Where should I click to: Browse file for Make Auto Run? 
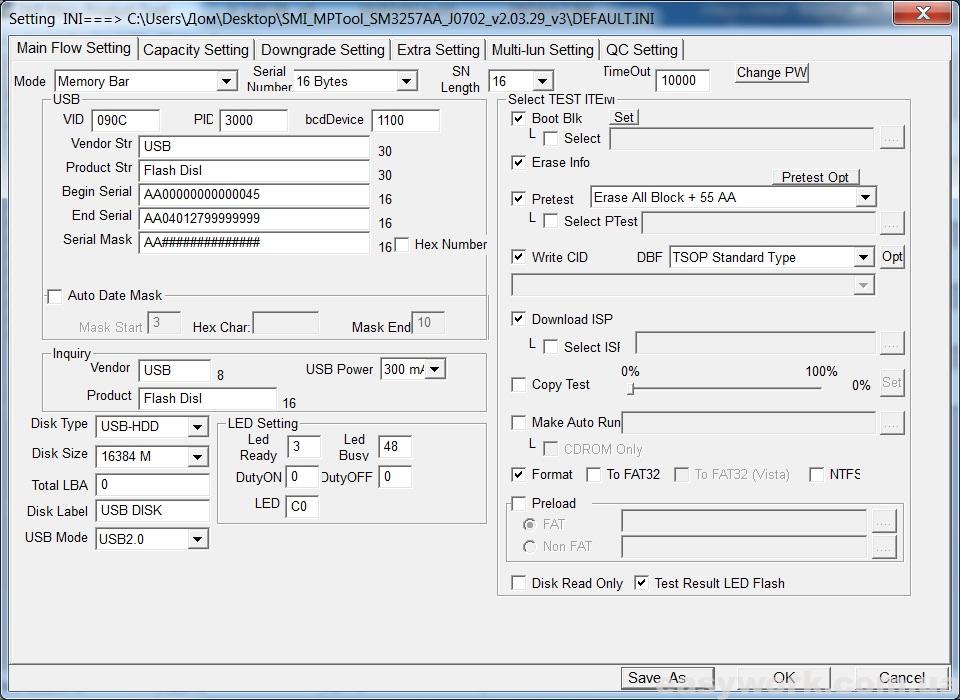pyautogui.click(x=892, y=423)
